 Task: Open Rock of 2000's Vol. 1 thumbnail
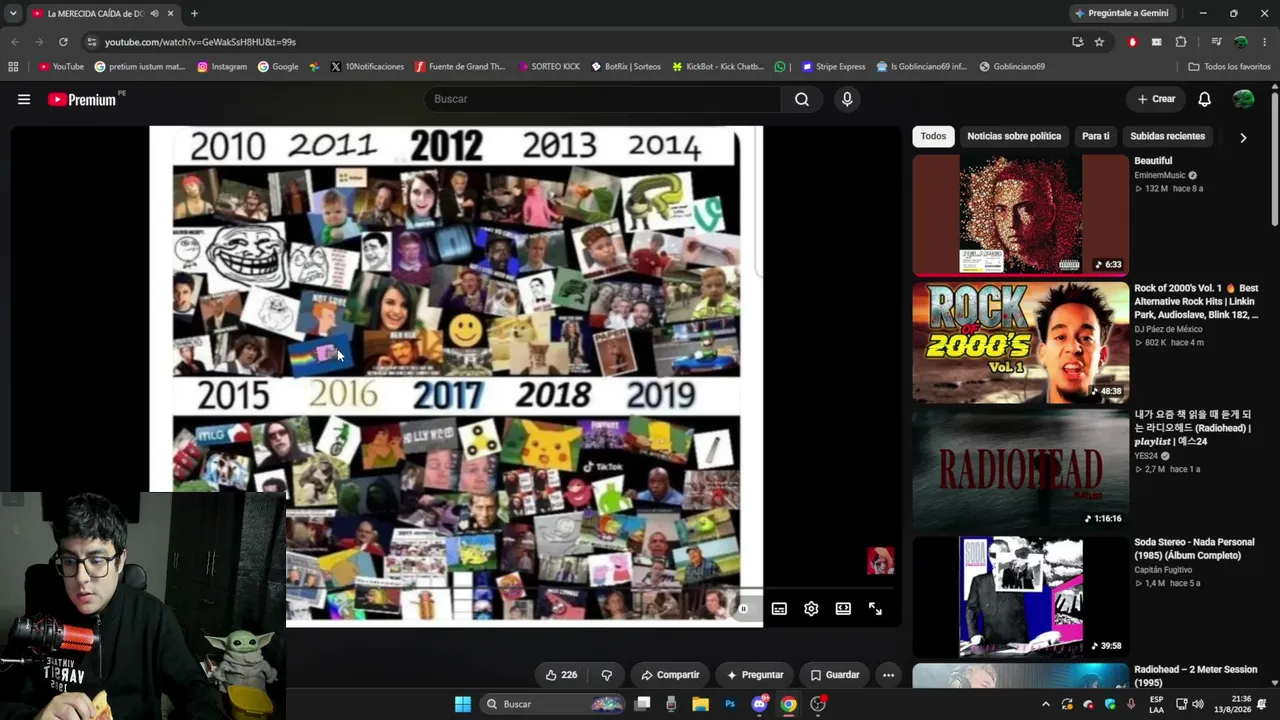[x=1021, y=342]
